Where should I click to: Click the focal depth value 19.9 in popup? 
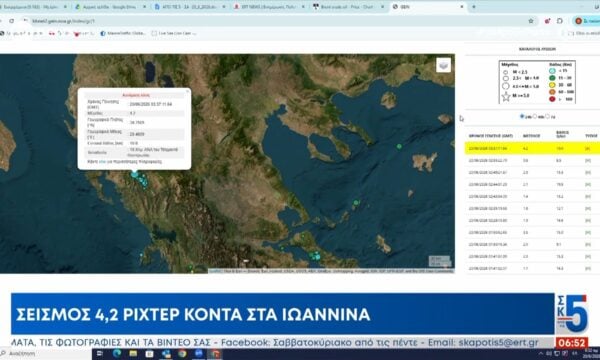pyautogui.click(x=134, y=143)
